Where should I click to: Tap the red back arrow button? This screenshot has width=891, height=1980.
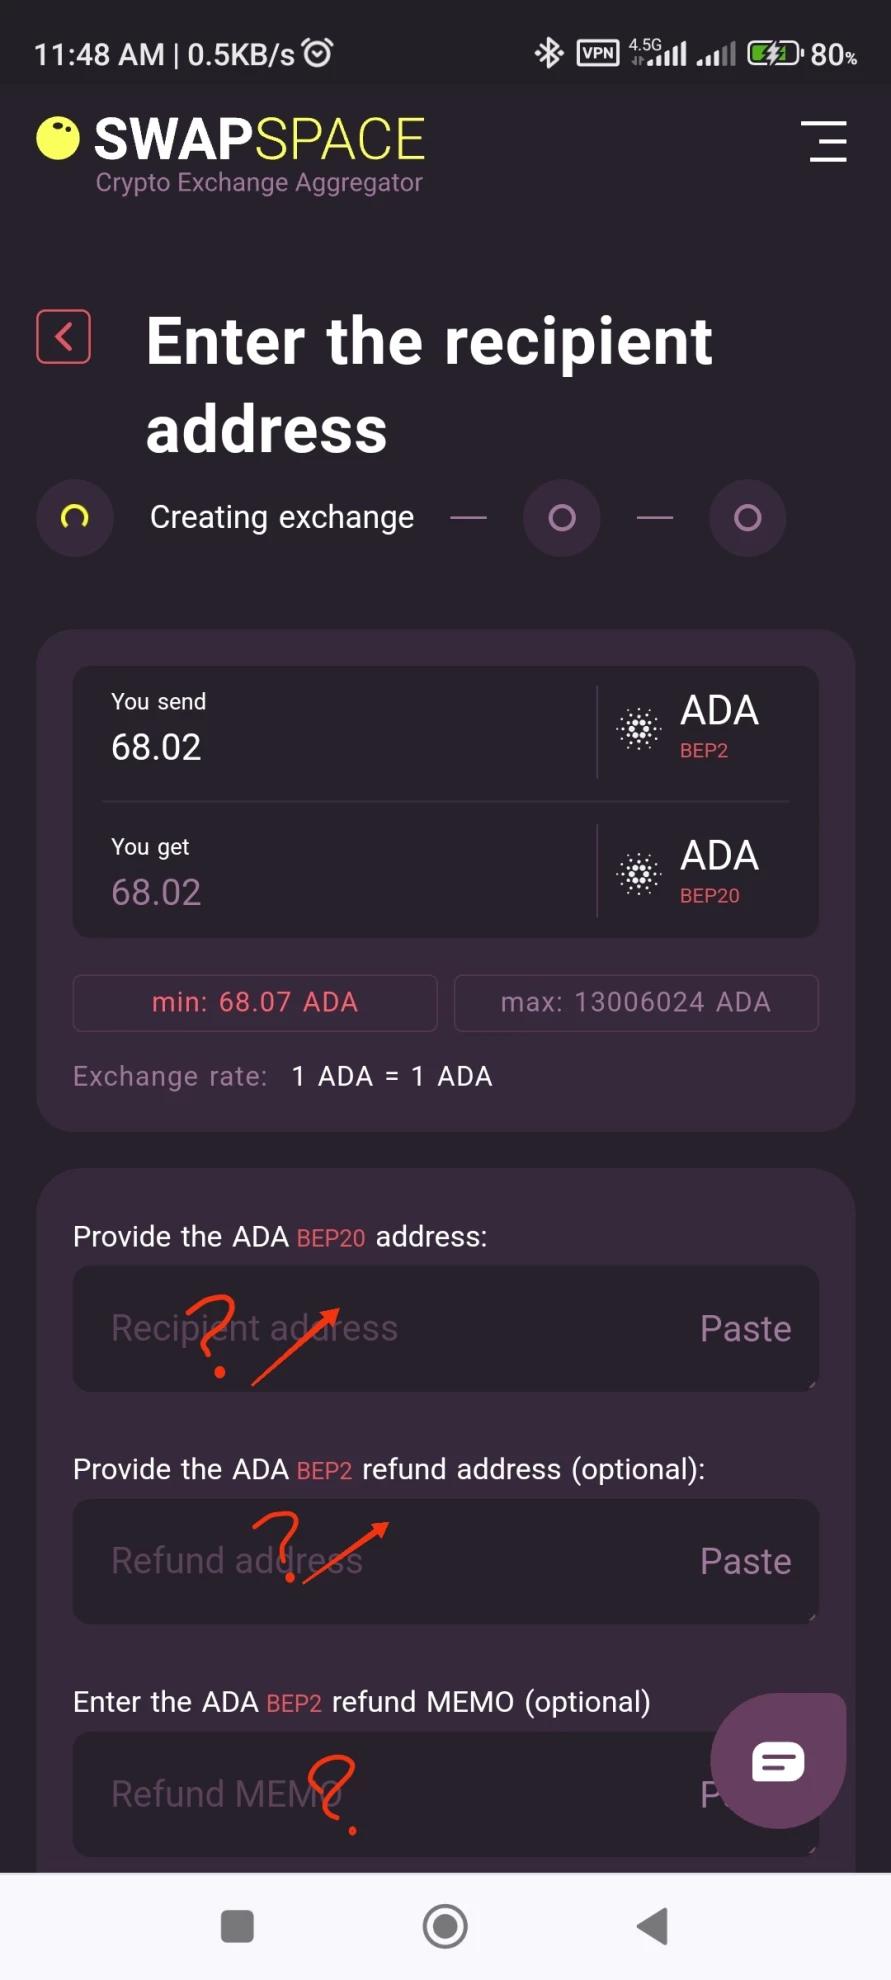coord(64,336)
